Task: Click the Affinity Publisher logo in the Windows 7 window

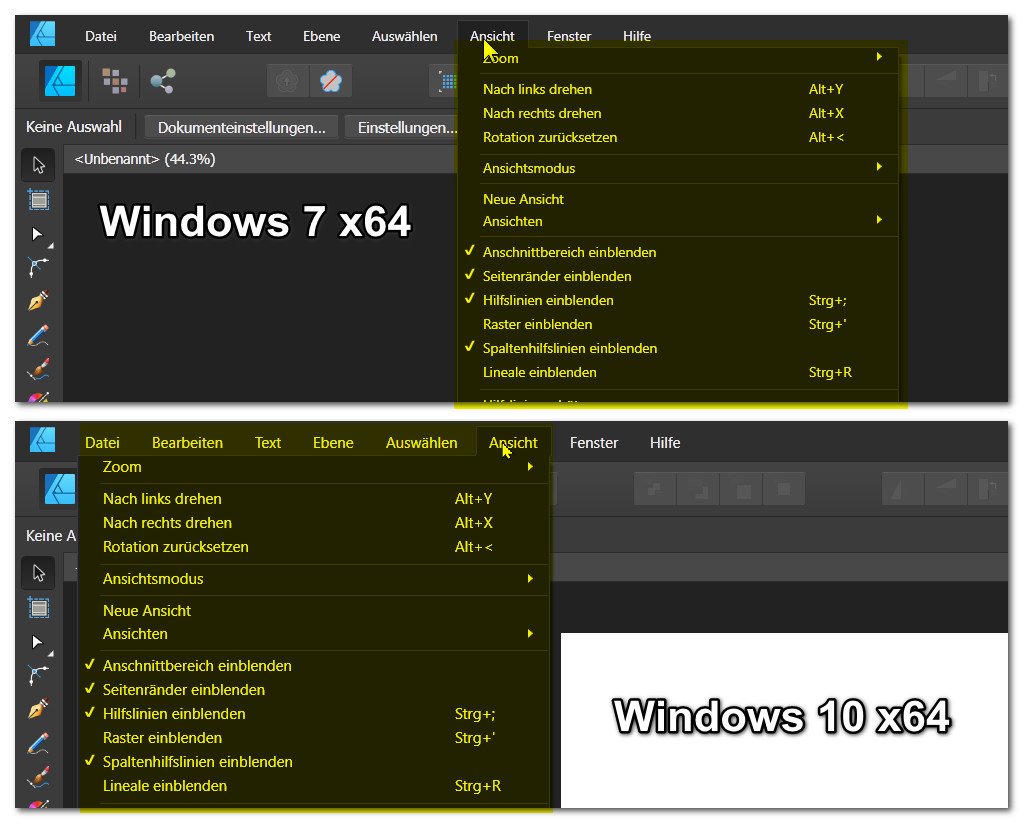Action: tap(42, 34)
